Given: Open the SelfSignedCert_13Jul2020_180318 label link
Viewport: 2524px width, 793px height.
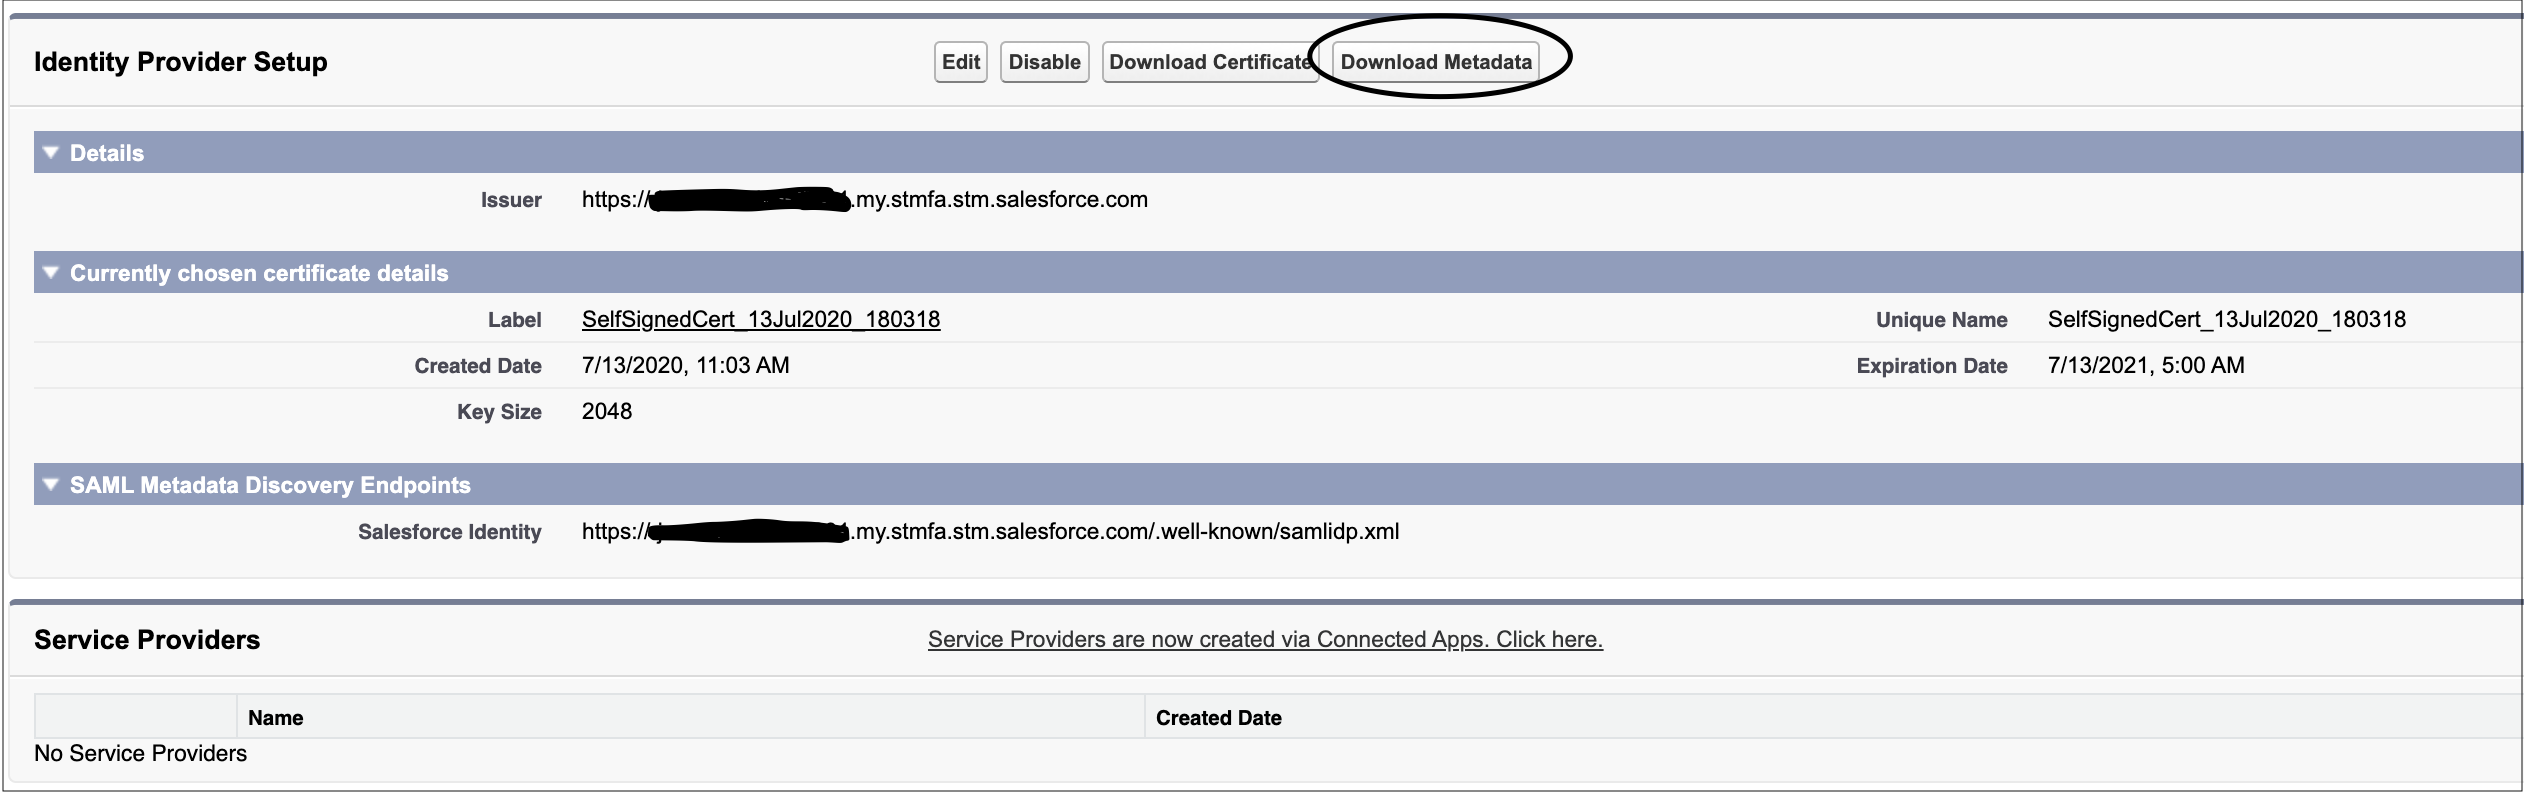Looking at the screenshot, I should (x=760, y=320).
